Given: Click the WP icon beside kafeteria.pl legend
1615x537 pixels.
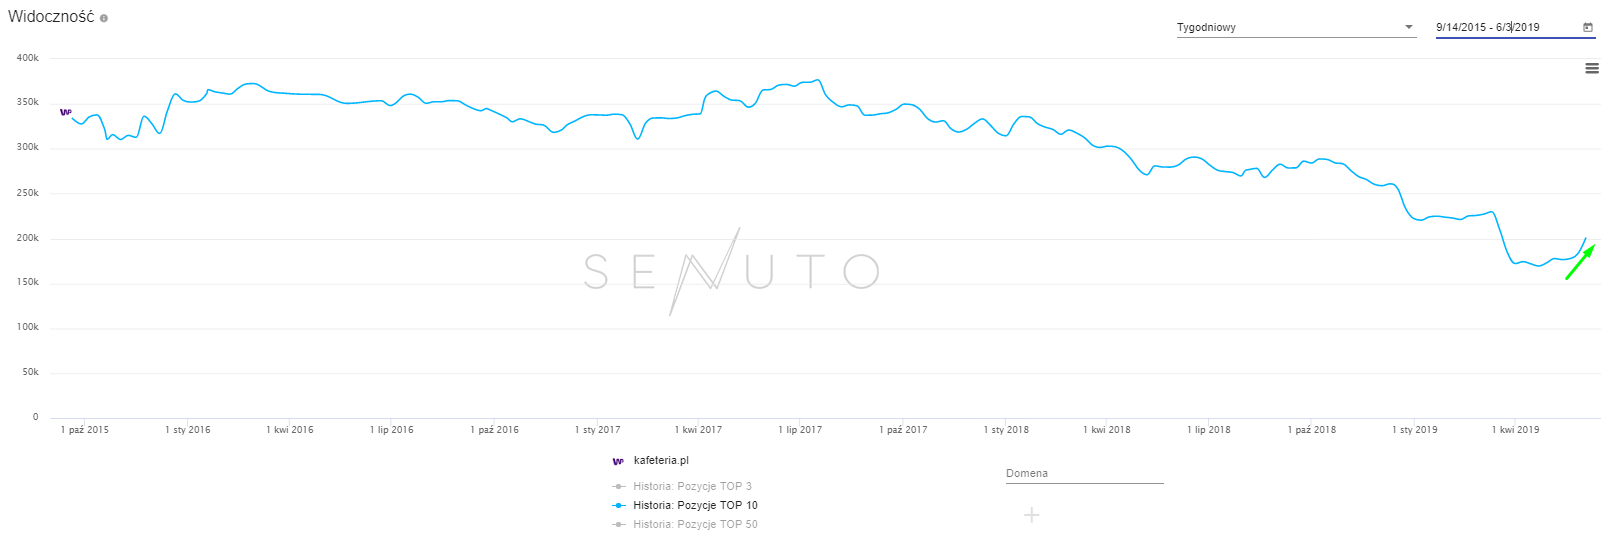Looking at the screenshot, I should (x=618, y=461).
